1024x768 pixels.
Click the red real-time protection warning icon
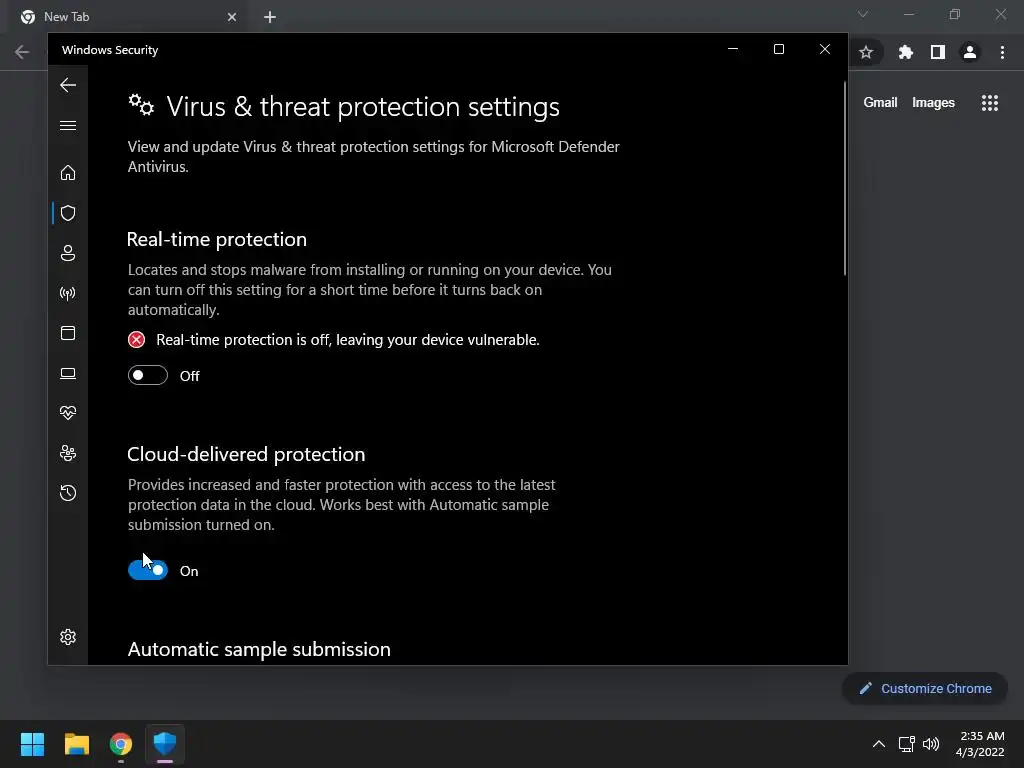click(136, 340)
